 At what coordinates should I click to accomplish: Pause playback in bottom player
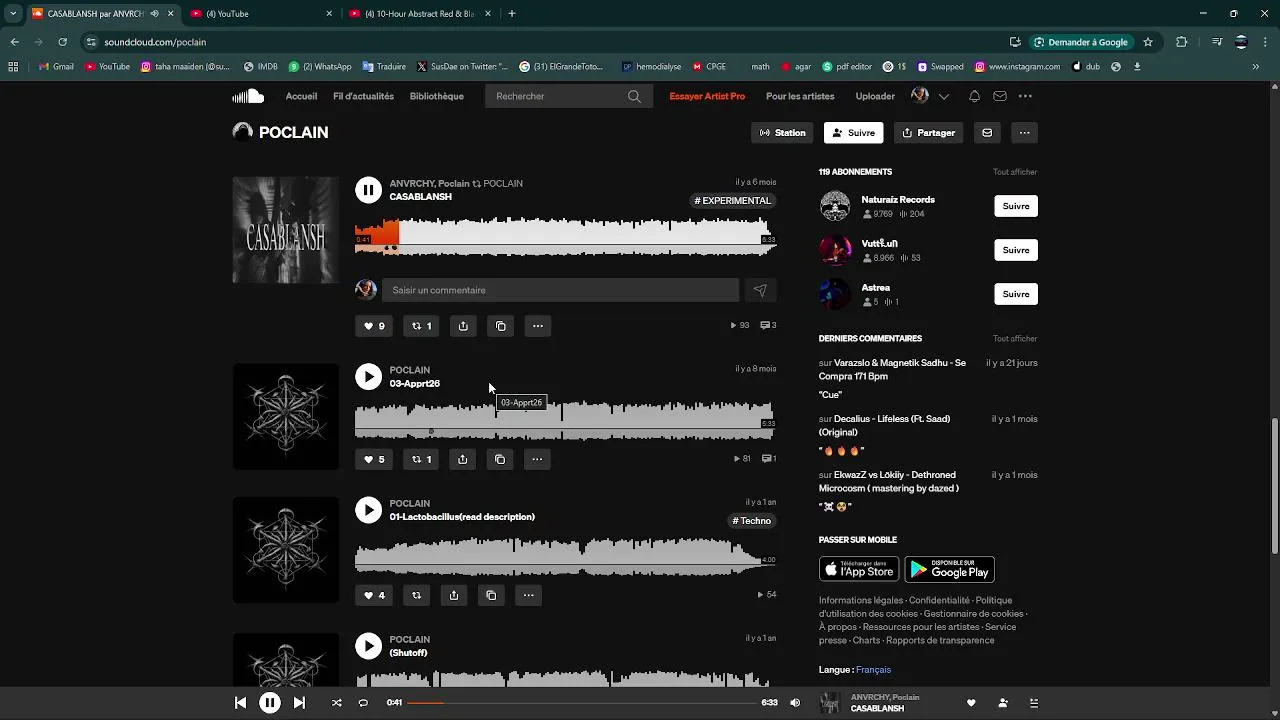270,703
